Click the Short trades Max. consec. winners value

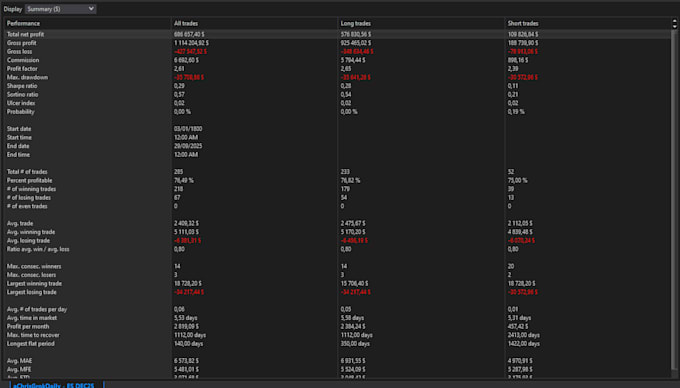pos(511,266)
